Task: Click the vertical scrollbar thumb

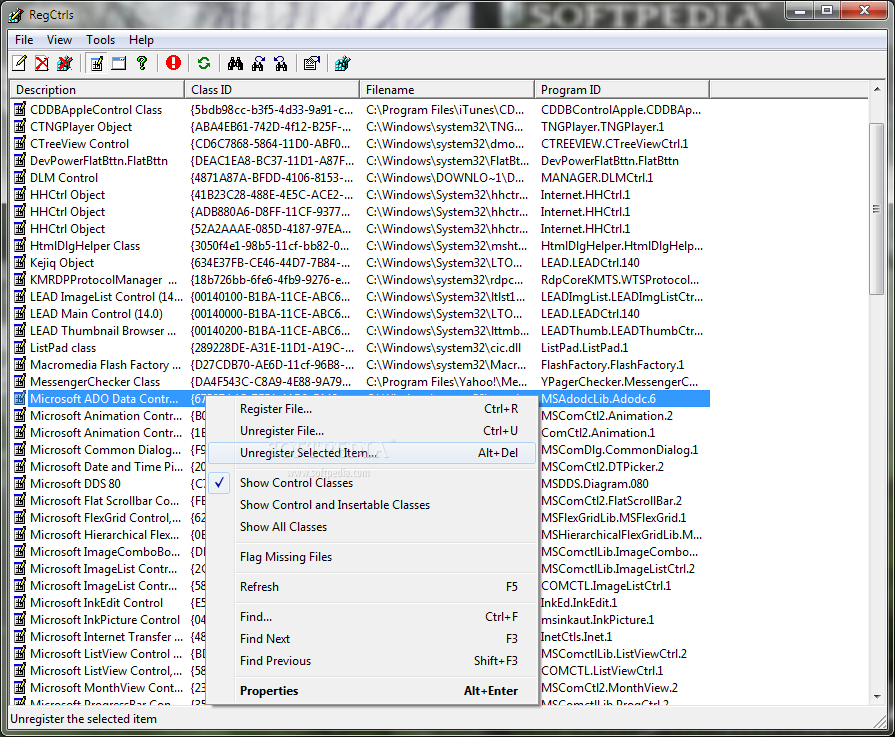Action: click(x=876, y=209)
